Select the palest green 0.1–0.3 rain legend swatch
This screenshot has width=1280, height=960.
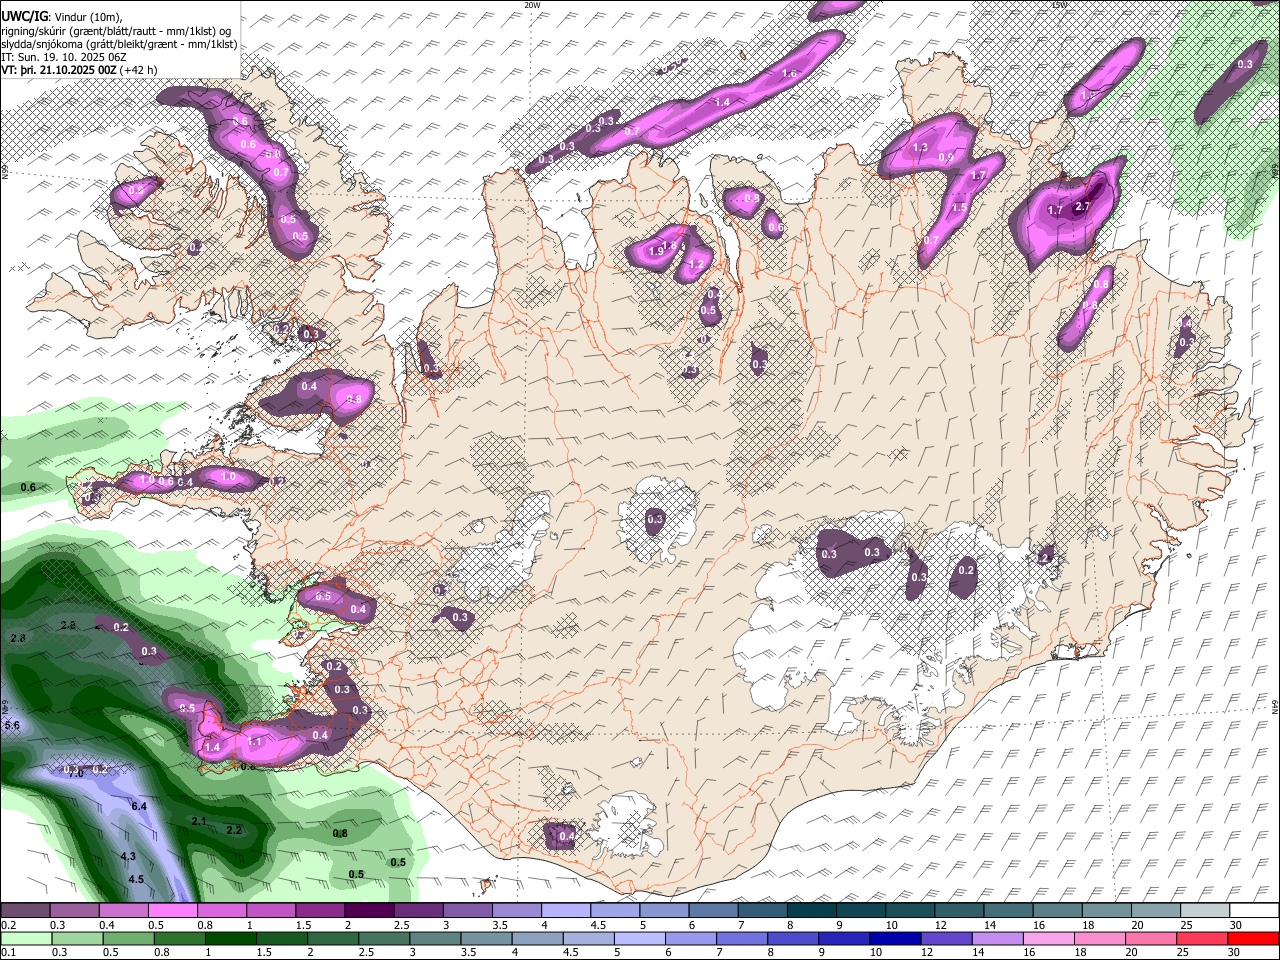coord(26,938)
